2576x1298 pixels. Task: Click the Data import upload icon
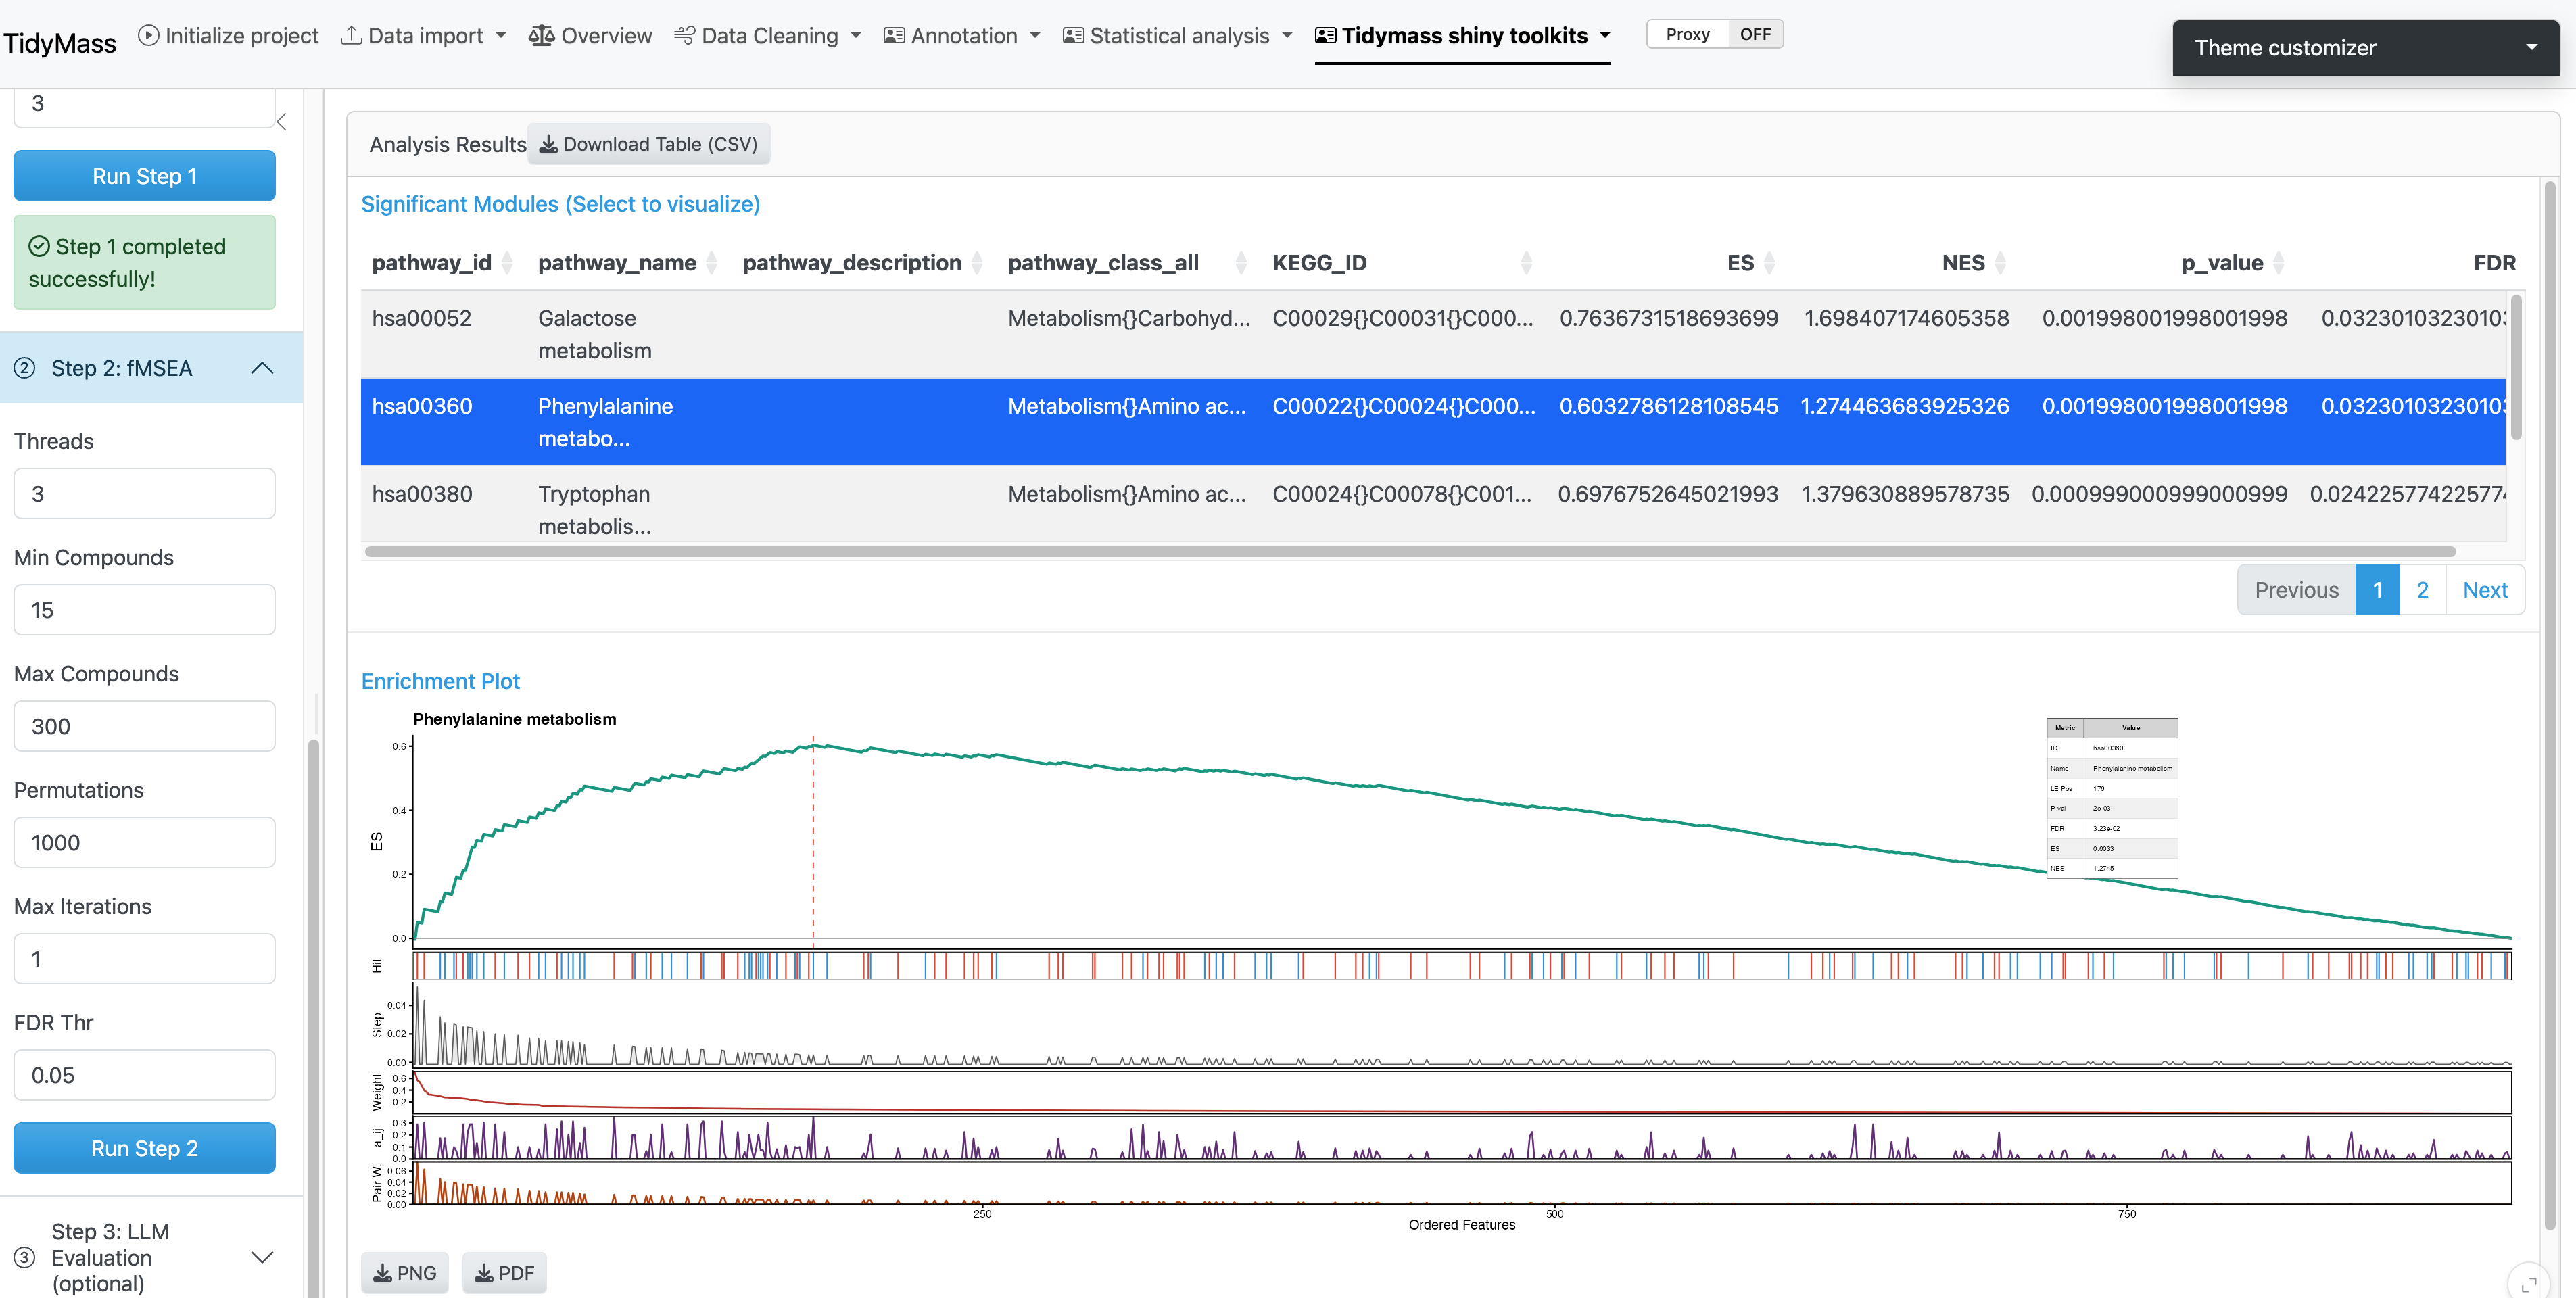(351, 35)
